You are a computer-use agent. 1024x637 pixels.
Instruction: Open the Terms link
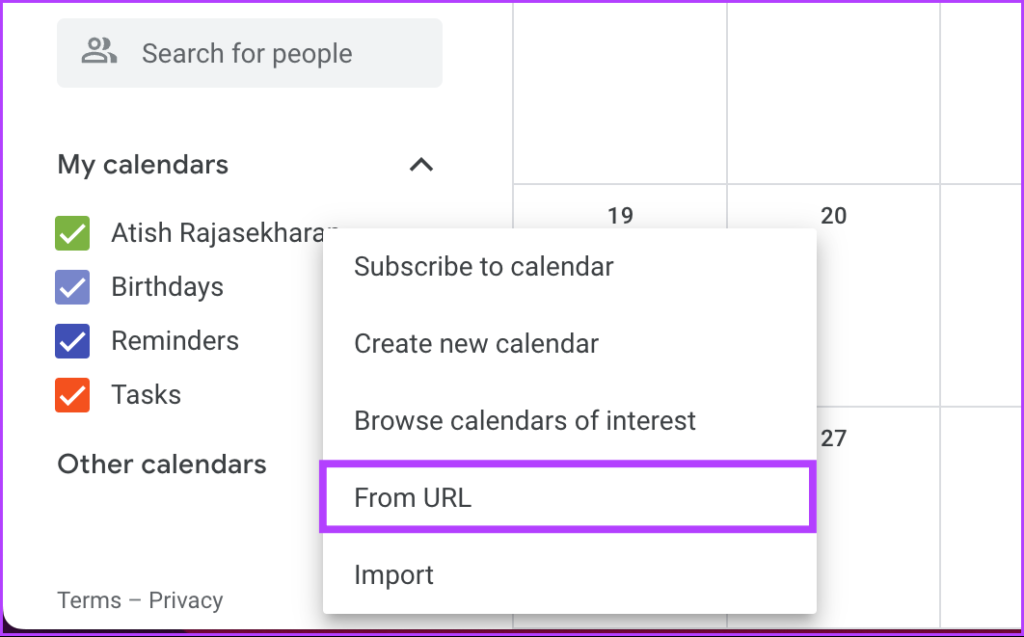pos(89,600)
